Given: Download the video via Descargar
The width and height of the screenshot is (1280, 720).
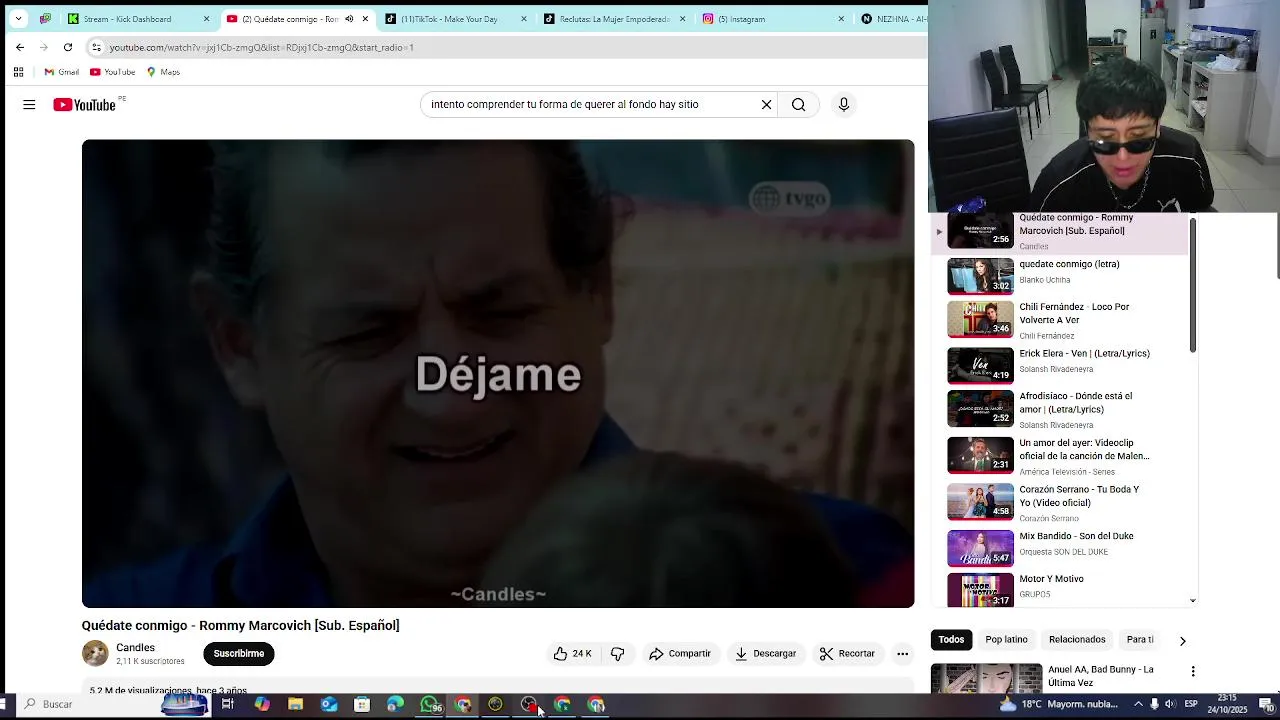Looking at the screenshot, I should pyautogui.click(x=765, y=654).
